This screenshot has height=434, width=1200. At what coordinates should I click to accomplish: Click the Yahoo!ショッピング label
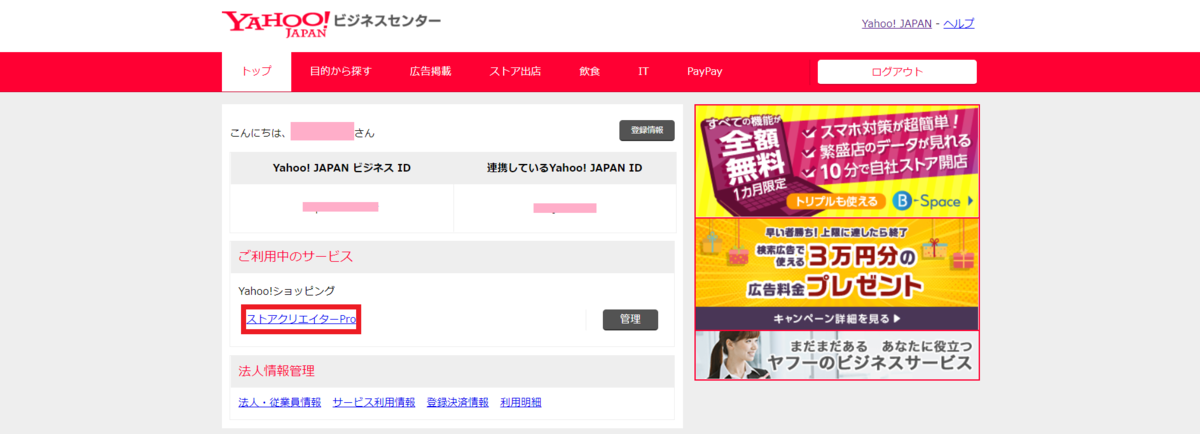click(286, 291)
